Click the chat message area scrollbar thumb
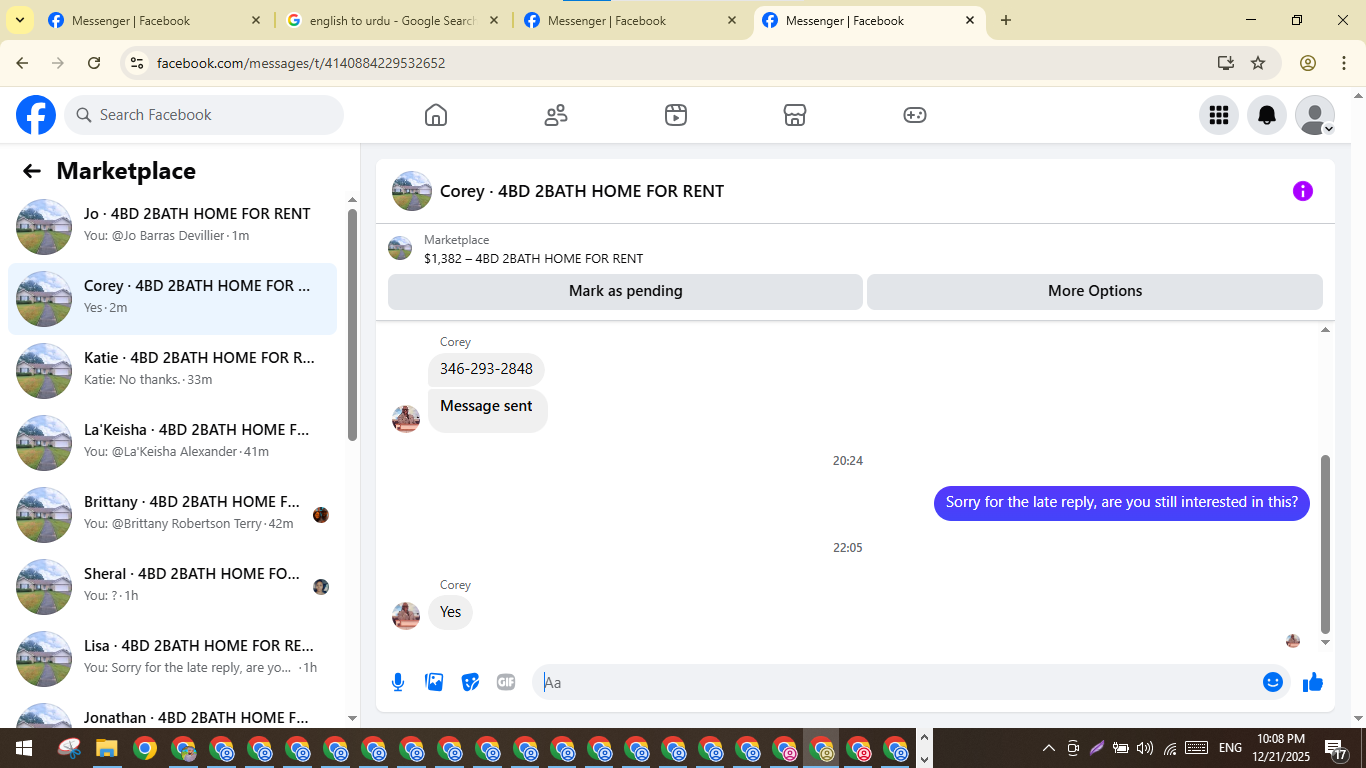 coord(1326,544)
